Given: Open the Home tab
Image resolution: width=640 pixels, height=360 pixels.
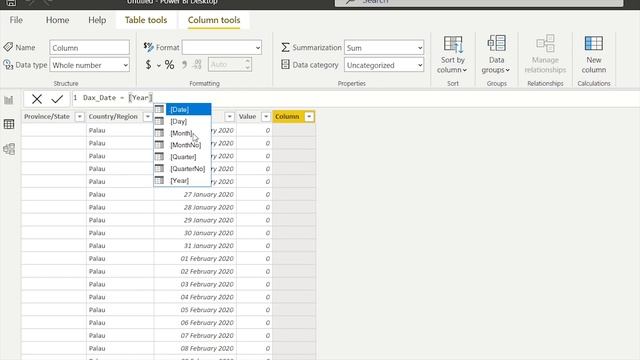Looking at the screenshot, I should (57, 20).
